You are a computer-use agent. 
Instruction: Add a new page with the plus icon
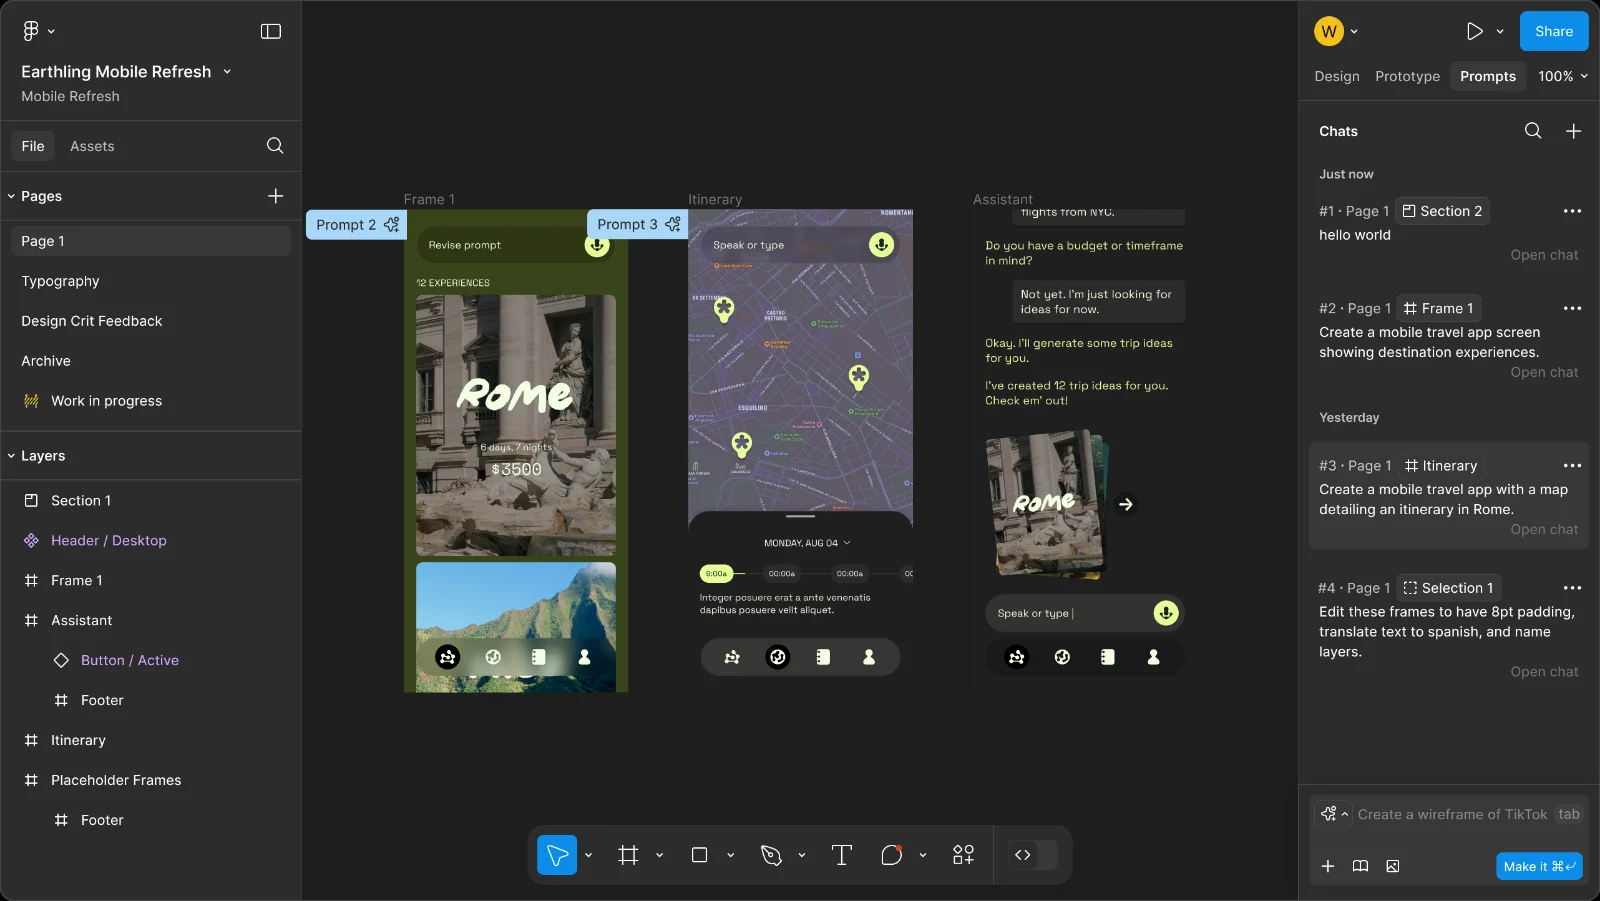[276, 196]
